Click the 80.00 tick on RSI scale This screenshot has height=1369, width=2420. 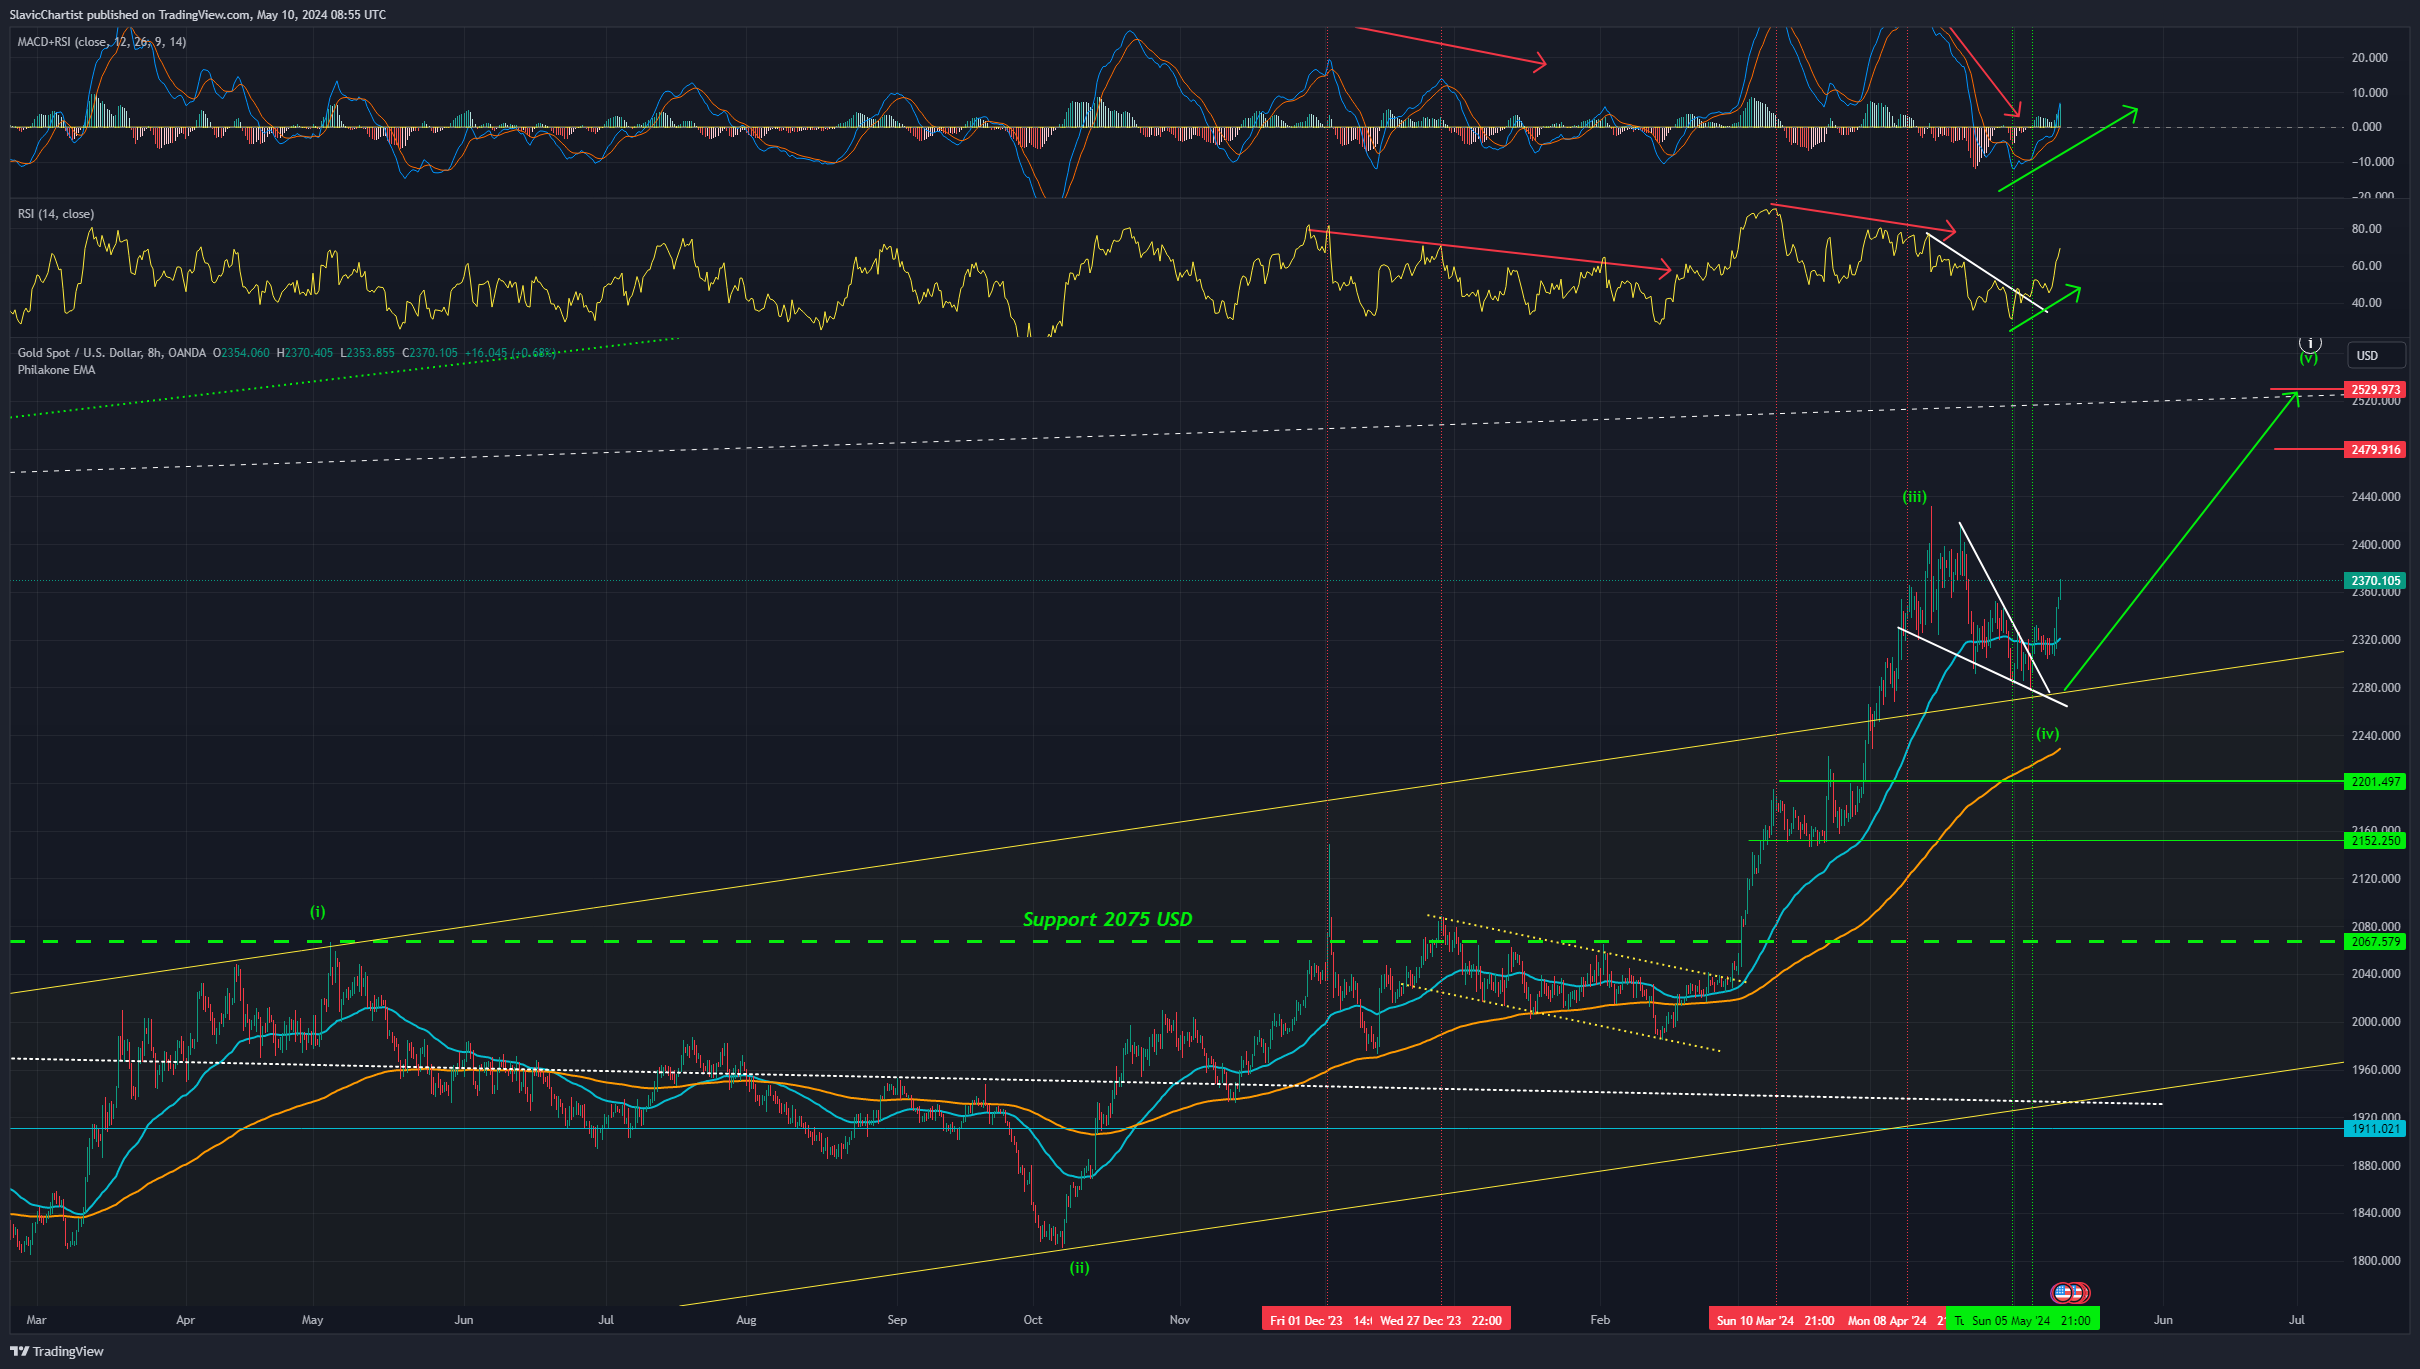coord(2366,229)
